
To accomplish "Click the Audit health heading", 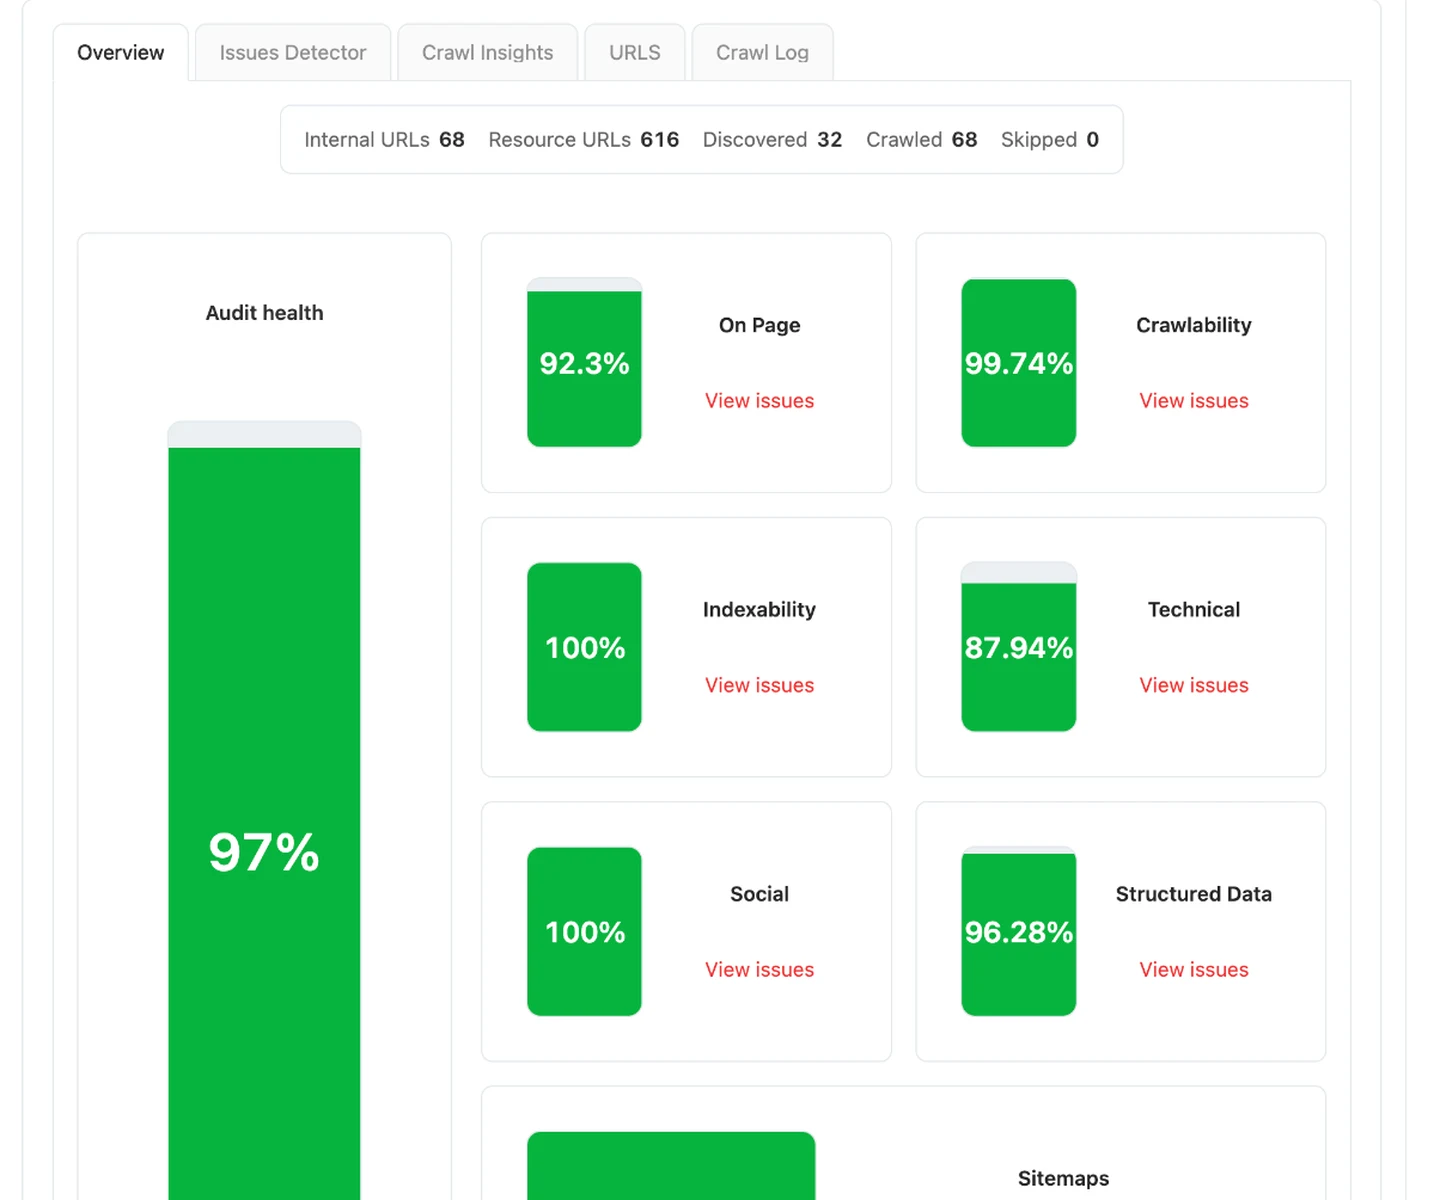I will coord(264,313).
